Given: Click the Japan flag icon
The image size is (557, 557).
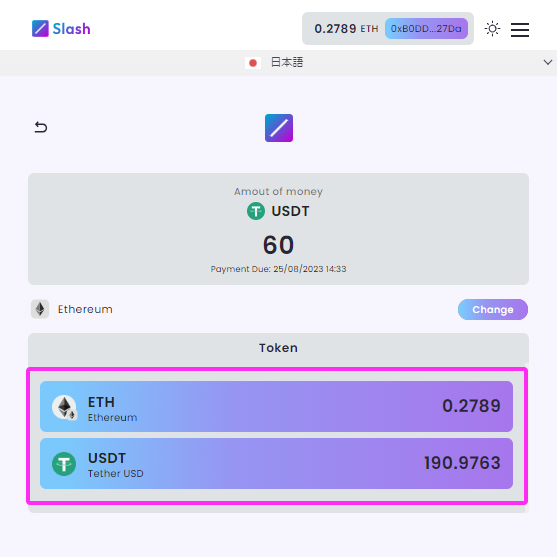Looking at the screenshot, I should coord(253,63).
